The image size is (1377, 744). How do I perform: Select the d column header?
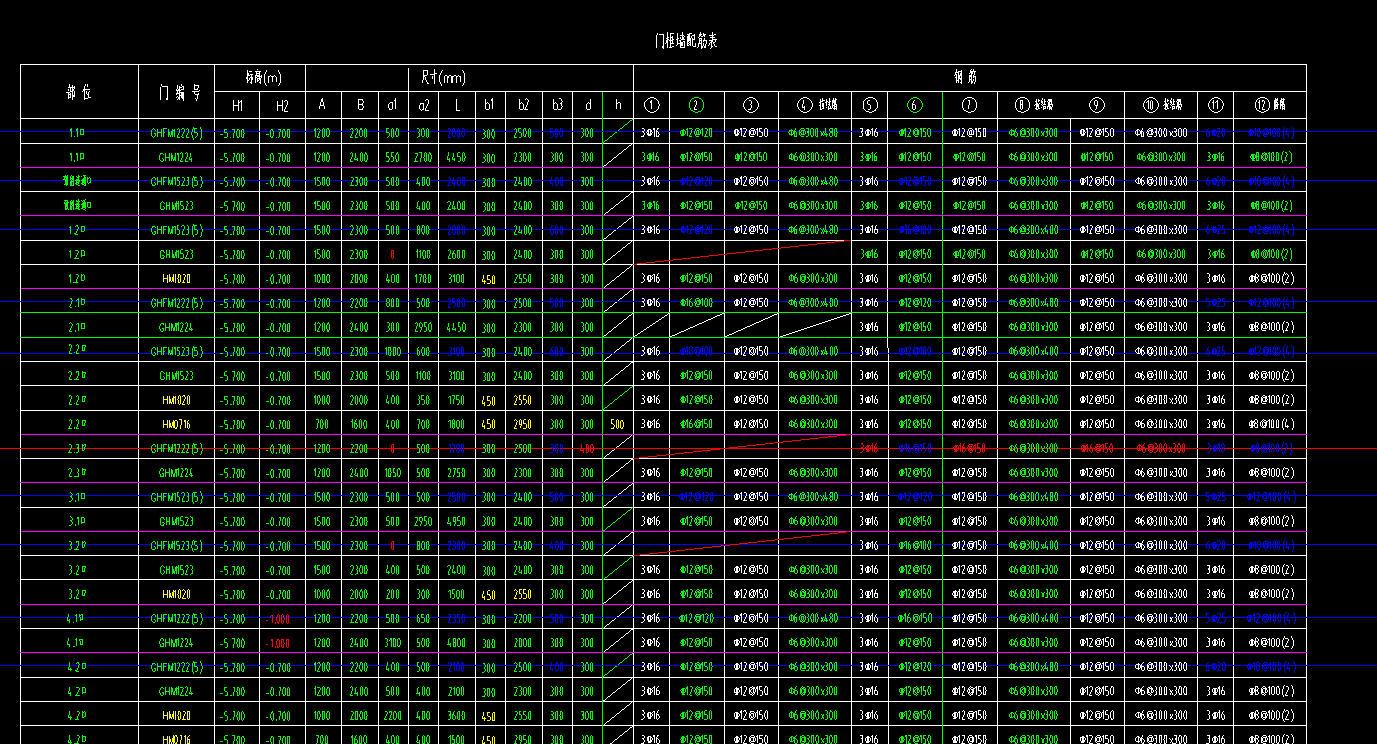click(588, 105)
